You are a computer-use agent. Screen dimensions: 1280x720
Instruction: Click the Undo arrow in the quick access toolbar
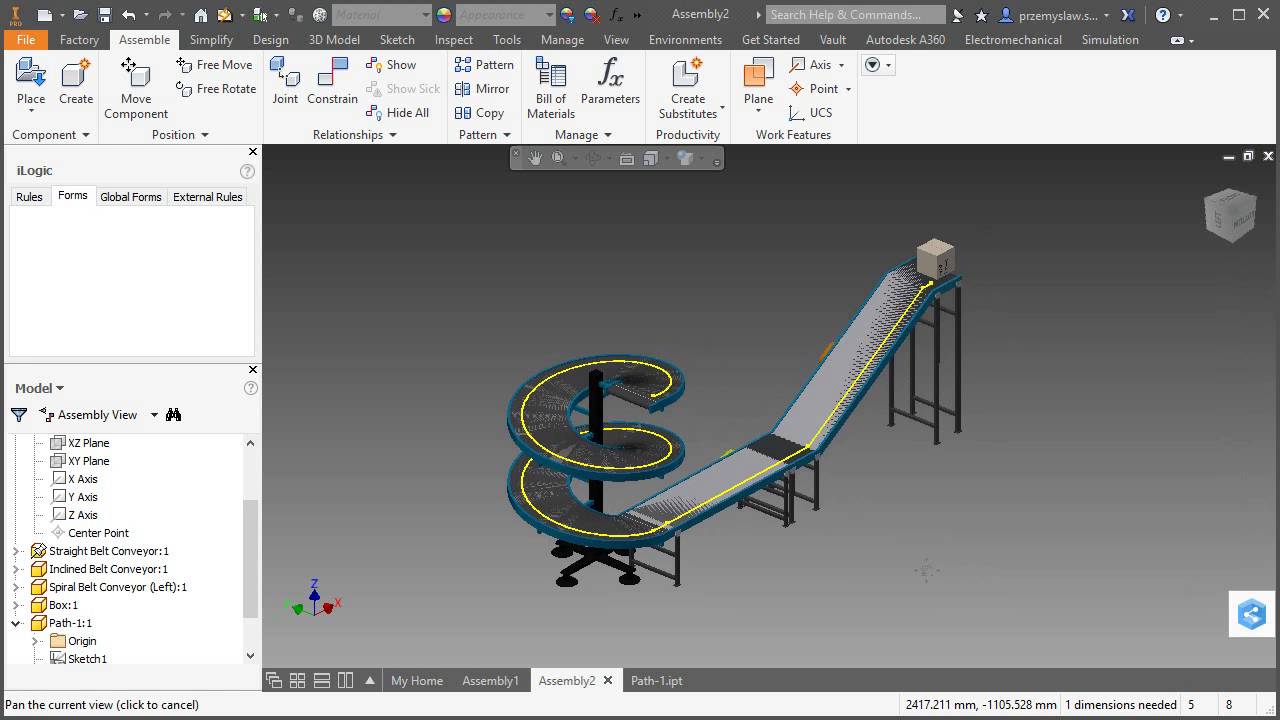click(128, 15)
